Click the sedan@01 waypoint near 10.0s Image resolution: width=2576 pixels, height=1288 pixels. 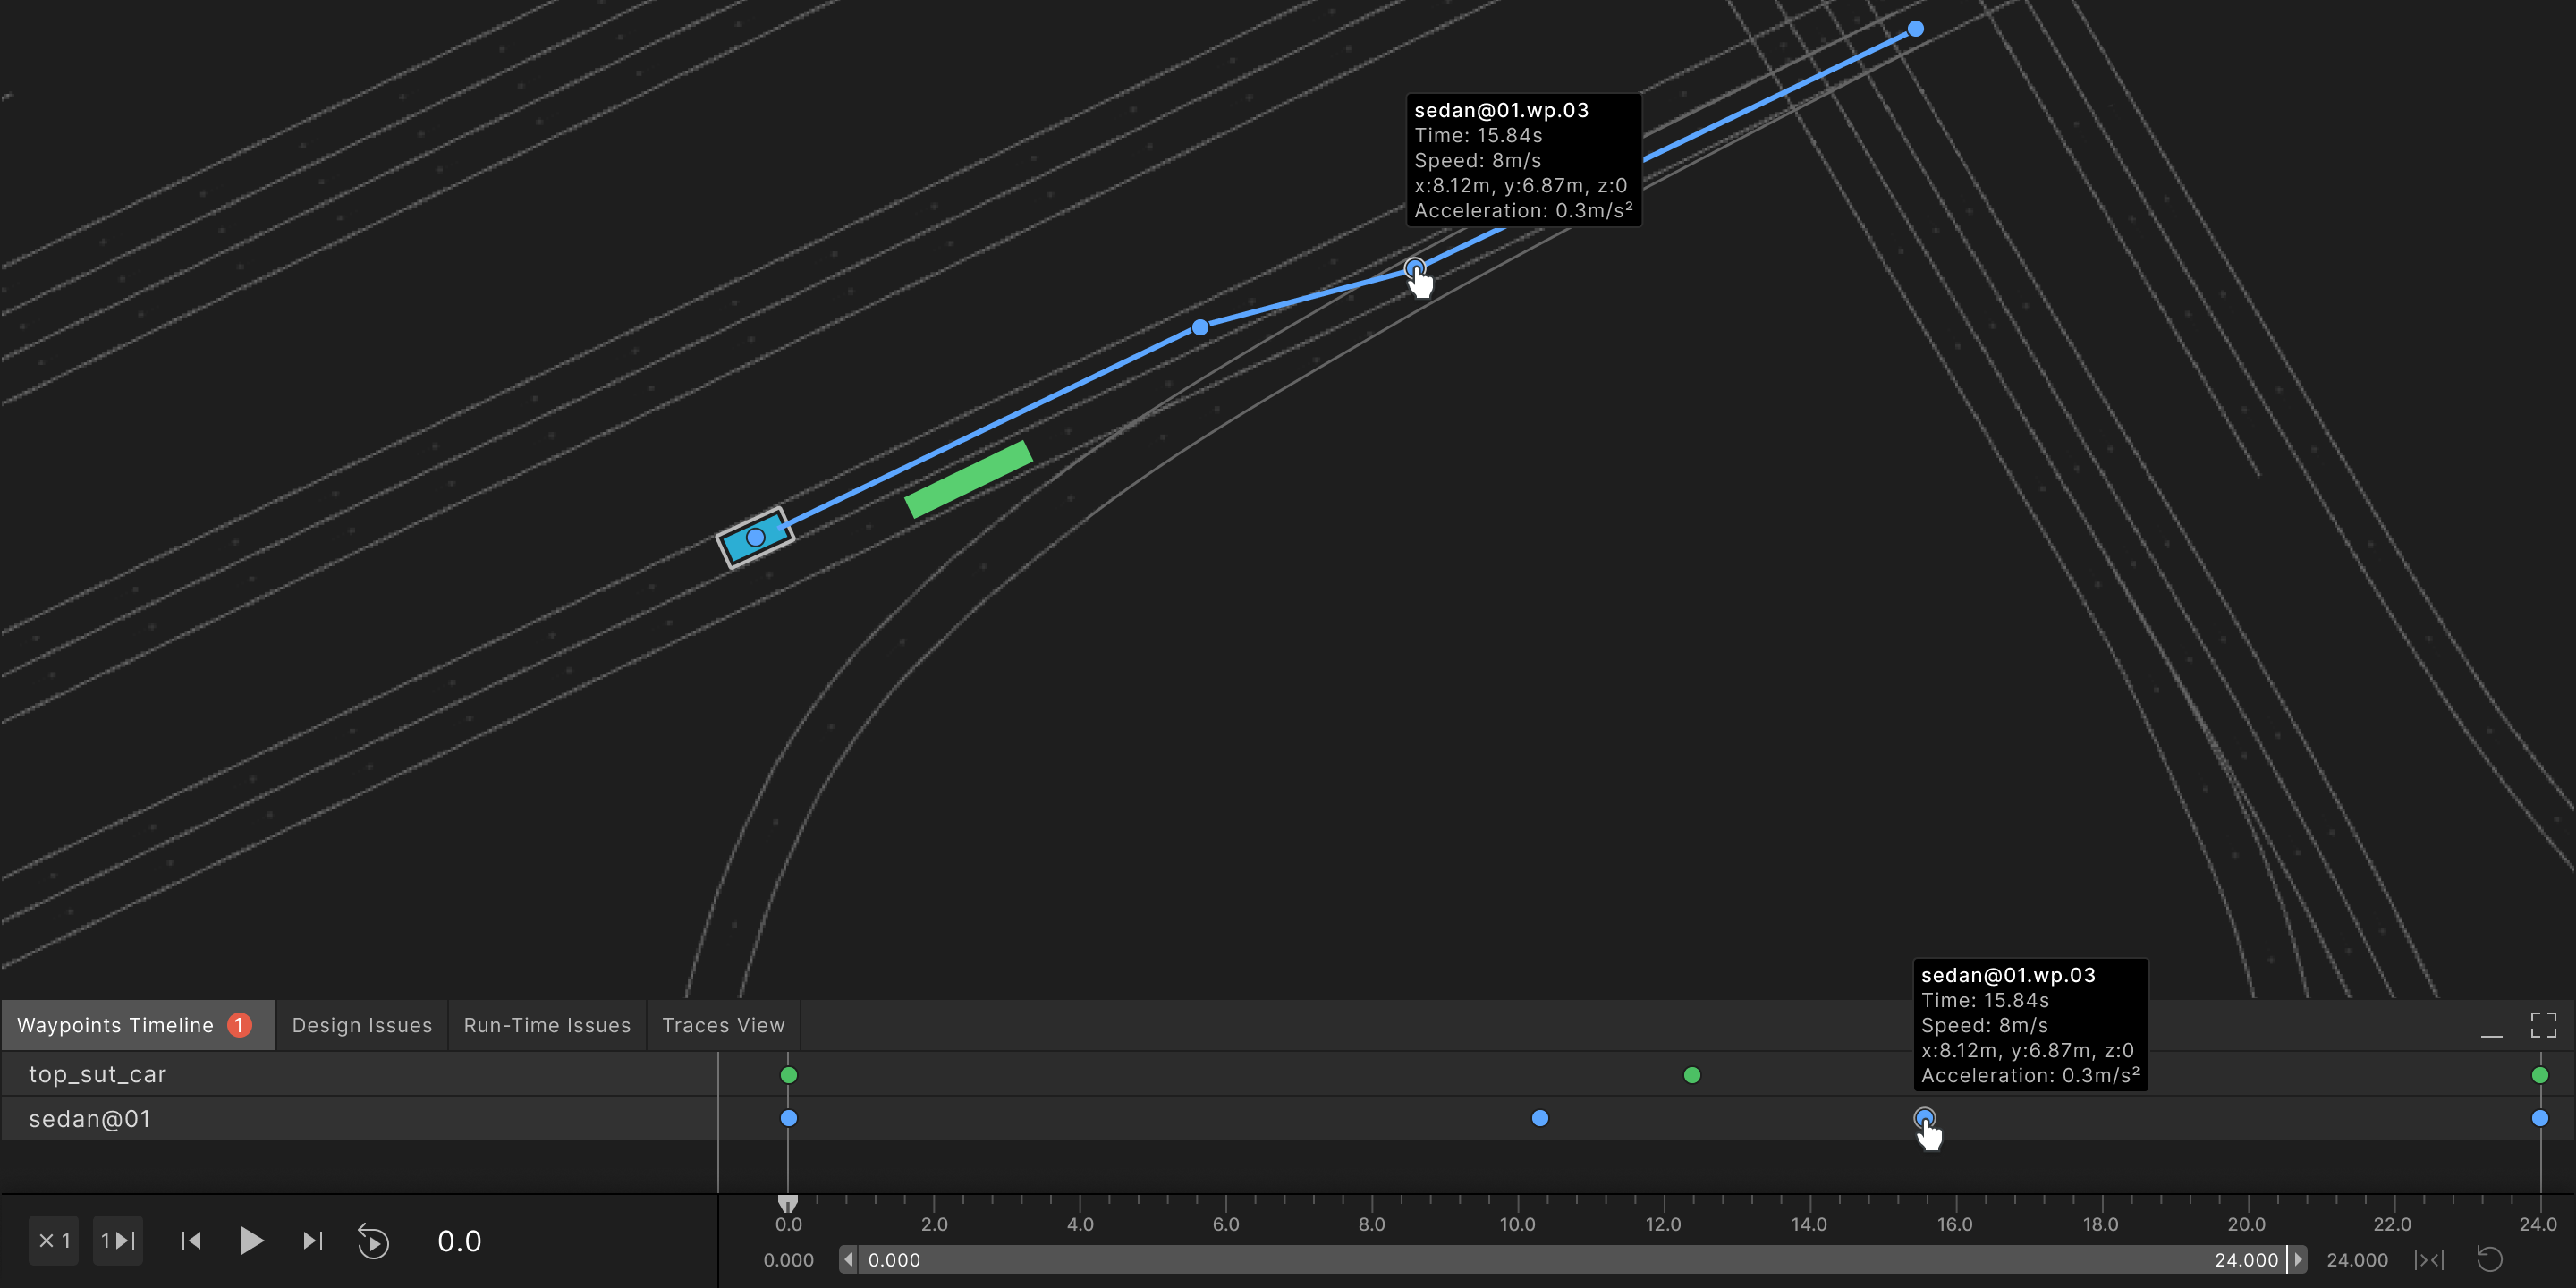(x=1540, y=1118)
